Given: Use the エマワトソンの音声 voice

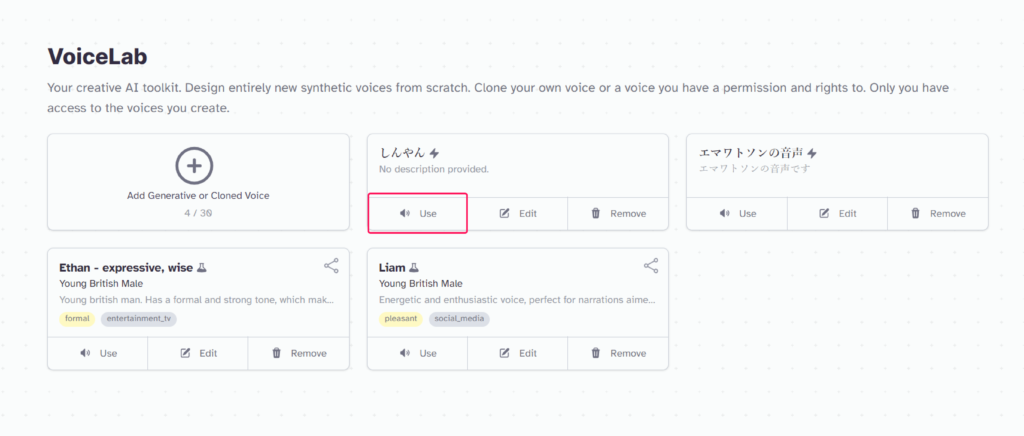Looking at the screenshot, I should pos(737,213).
